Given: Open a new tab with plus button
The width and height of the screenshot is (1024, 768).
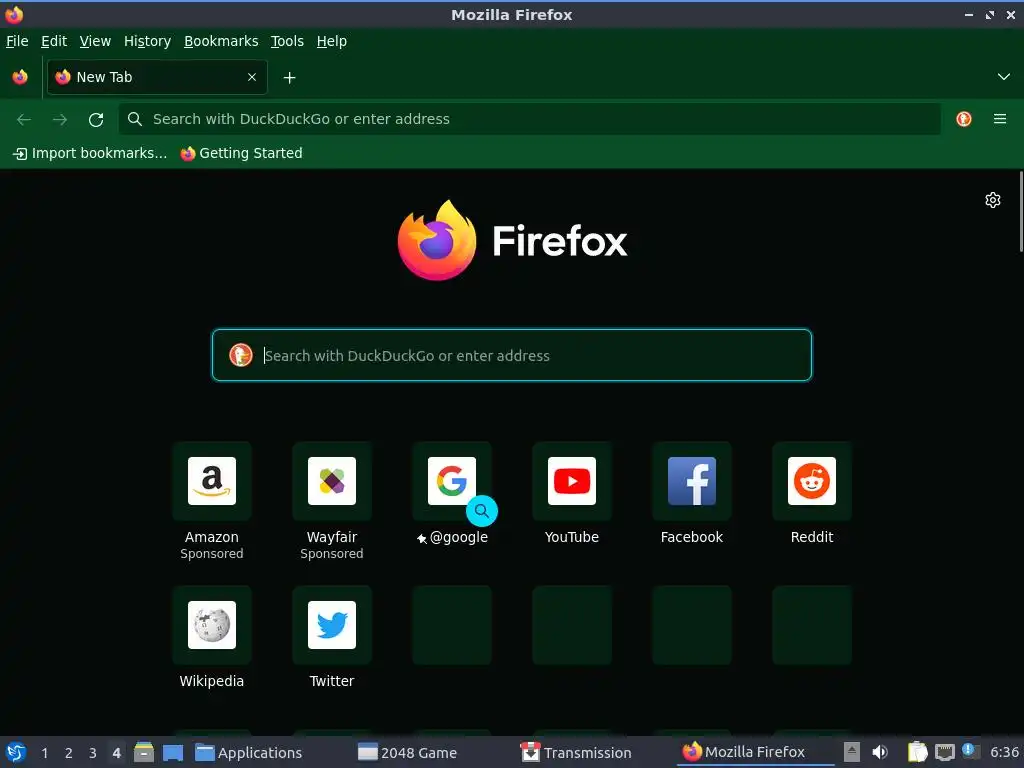Looking at the screenshot, I should [289, 78].
